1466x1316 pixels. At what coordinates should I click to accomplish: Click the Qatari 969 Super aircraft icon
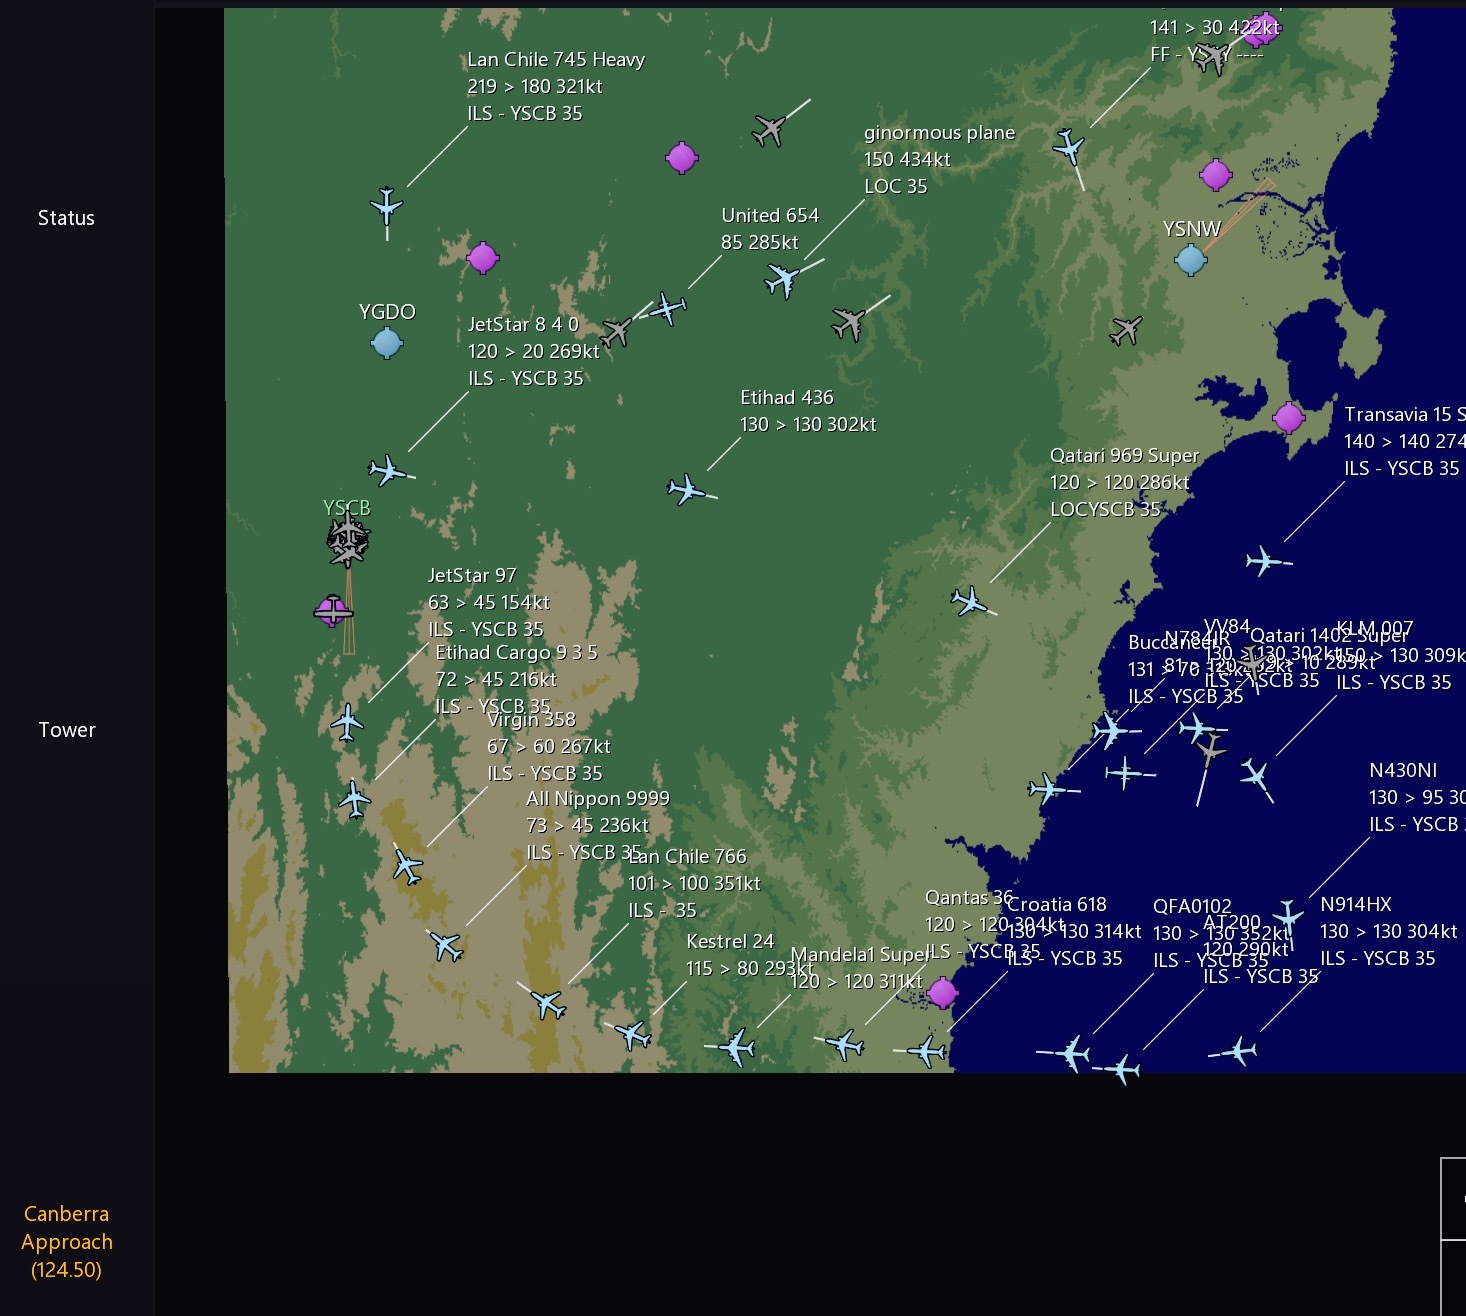(969, 601)
